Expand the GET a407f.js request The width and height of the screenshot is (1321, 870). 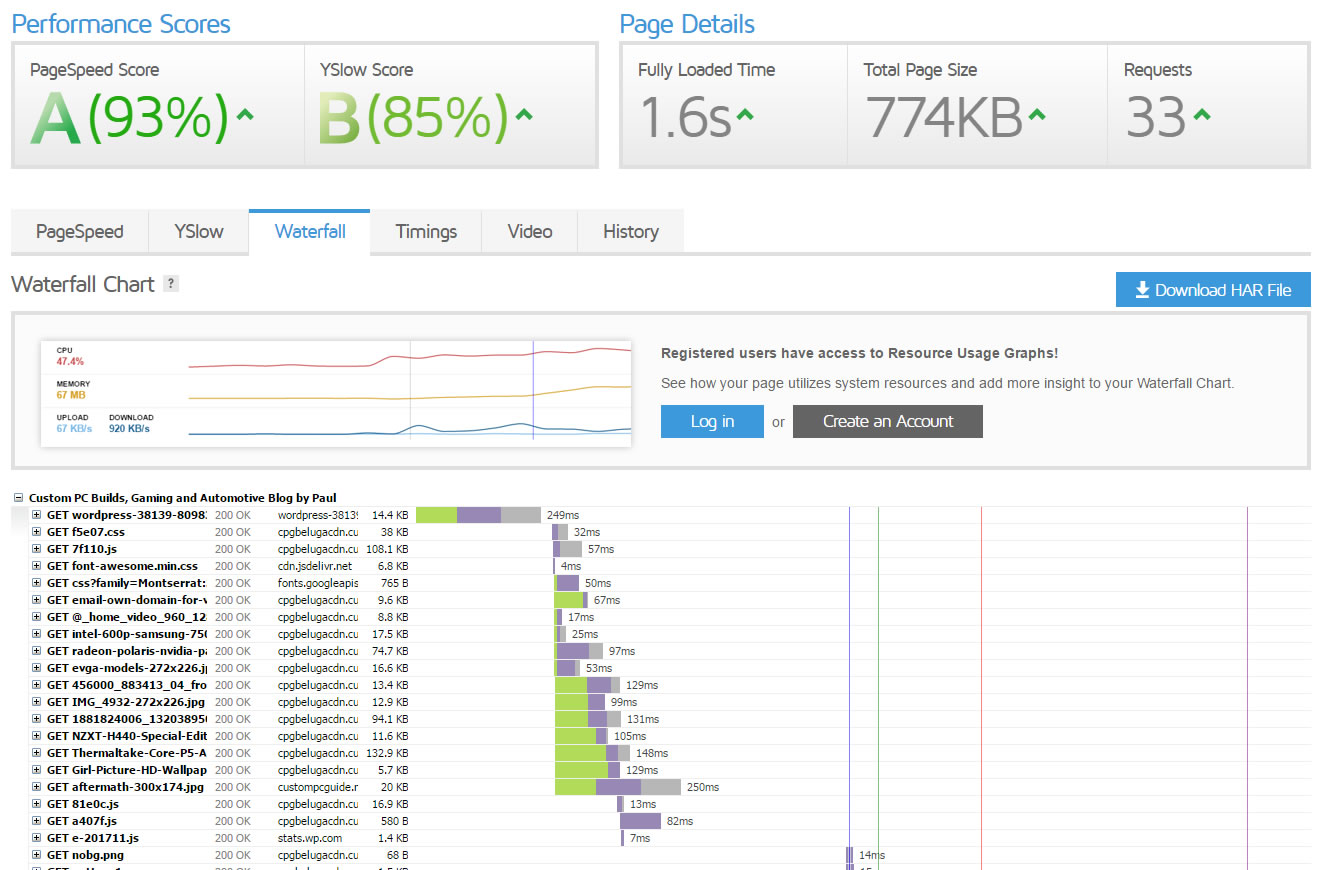(x=37, y=821)
